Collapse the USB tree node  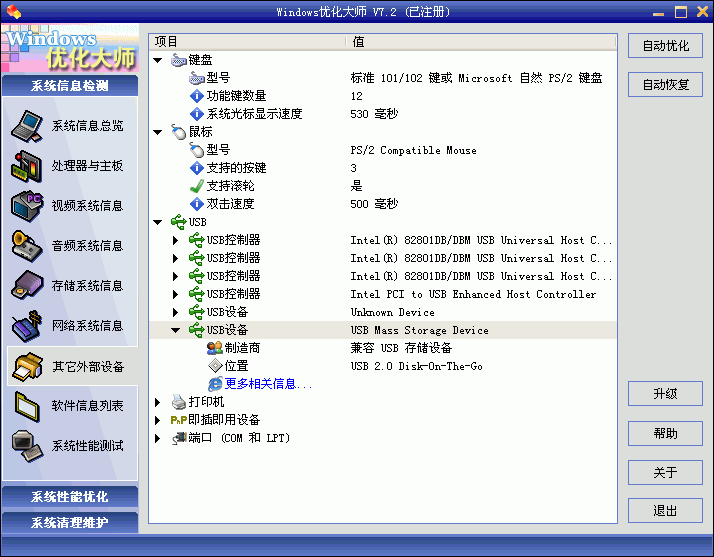pos(158,222)
